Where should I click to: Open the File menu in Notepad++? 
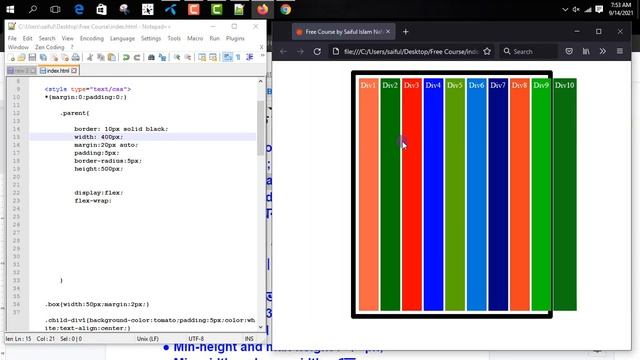(12, 38)
